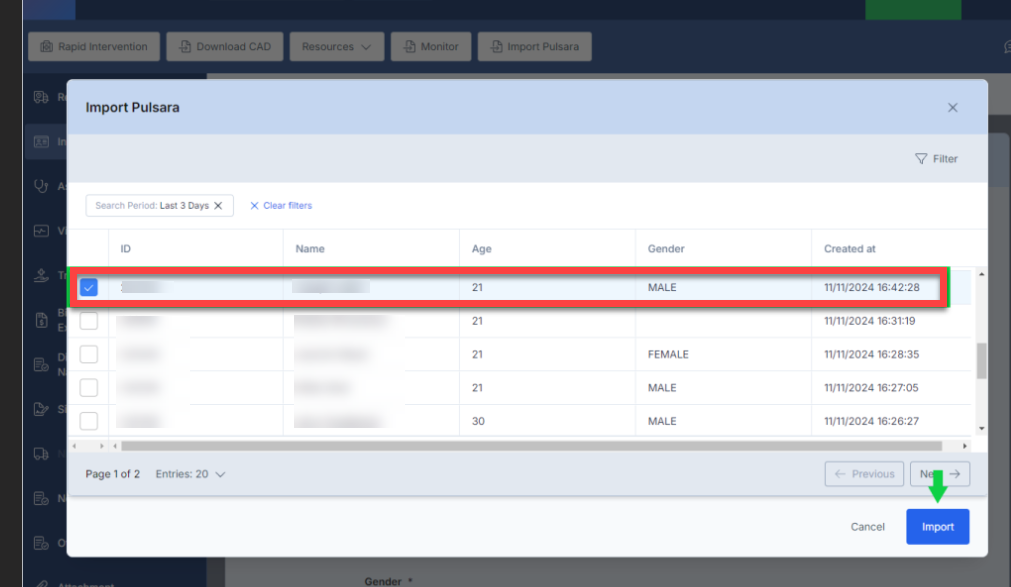Click the Download CAD toolbar button
The image size is (1011, 587).
[x=224, y=47]
